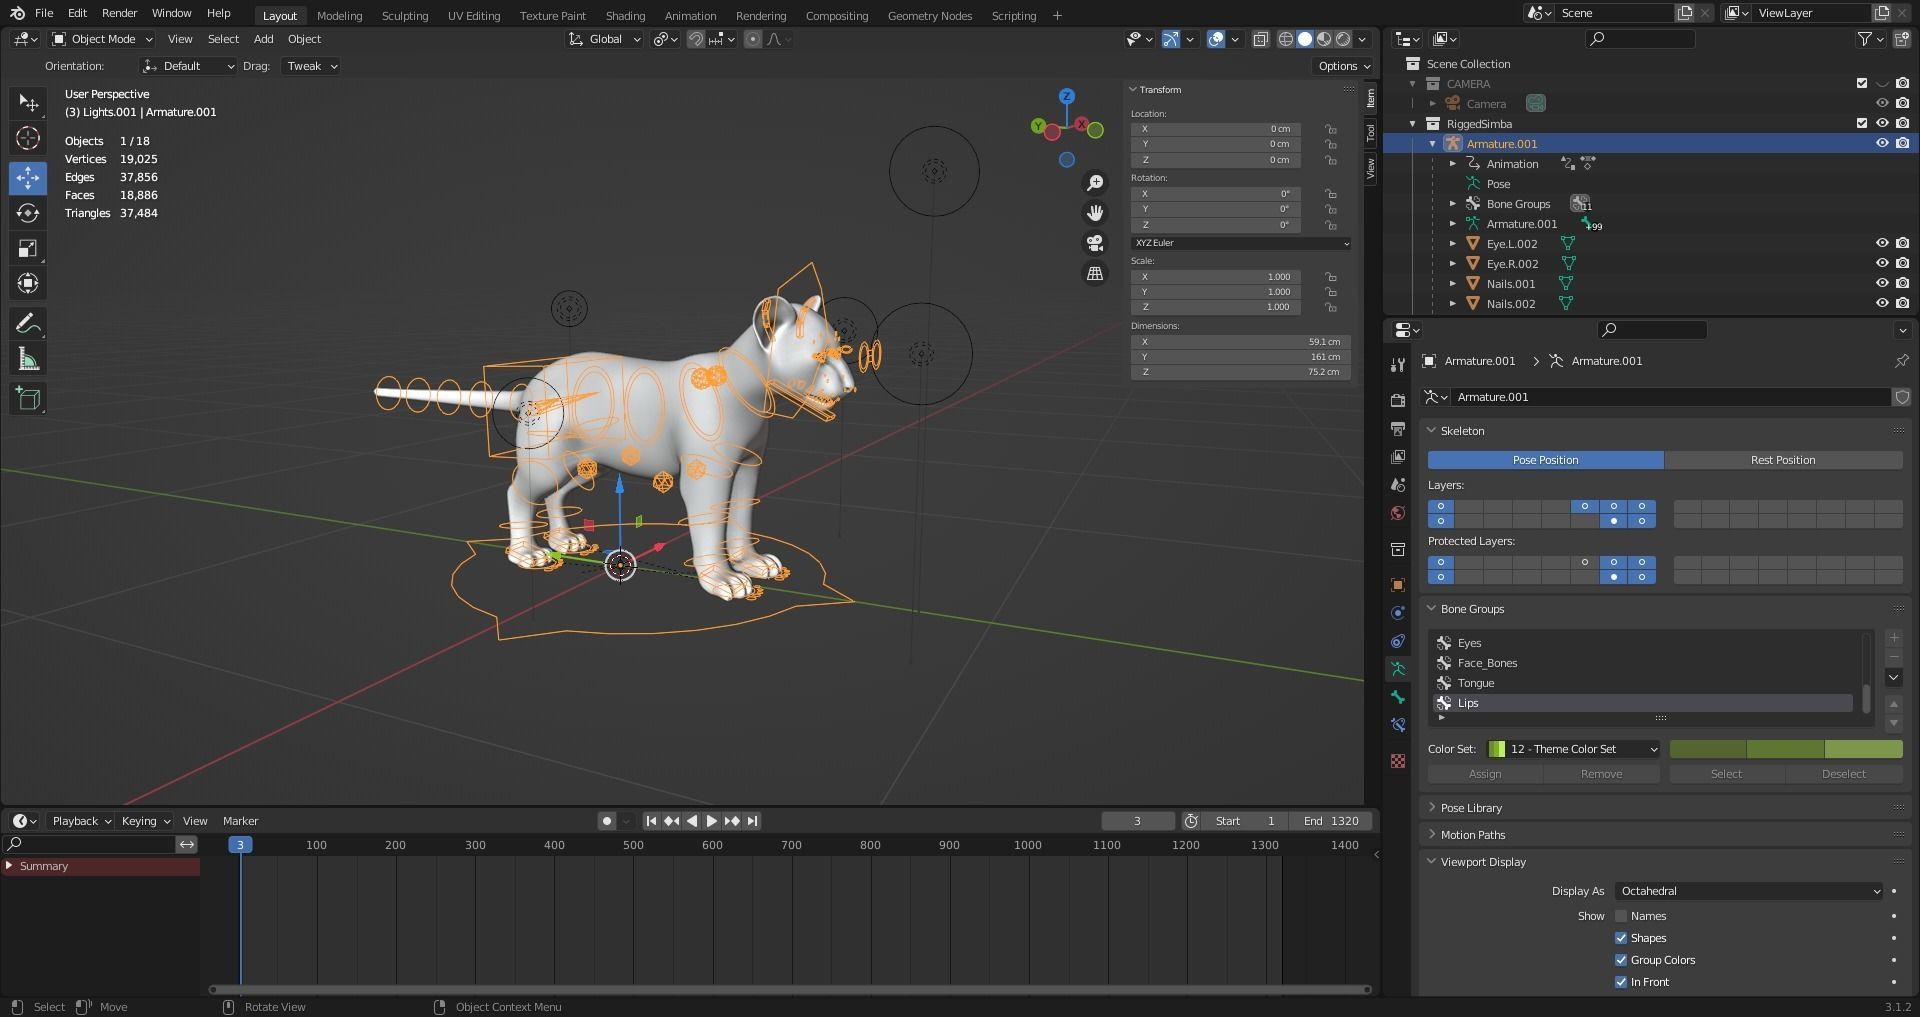Select the Transform tool
The height and width of the screenshot is (1017, 1920).
pyautogui.click(x=28, y=283)
